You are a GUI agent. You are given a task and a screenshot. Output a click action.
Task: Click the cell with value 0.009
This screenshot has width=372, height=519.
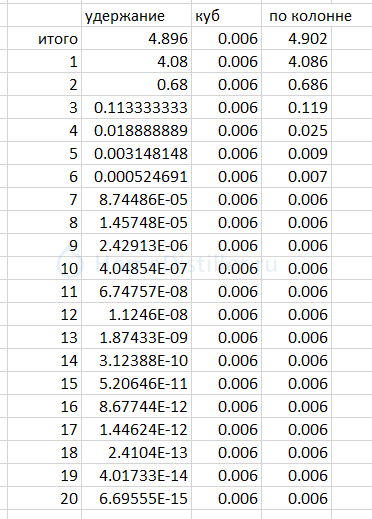[x=297, y=154]
